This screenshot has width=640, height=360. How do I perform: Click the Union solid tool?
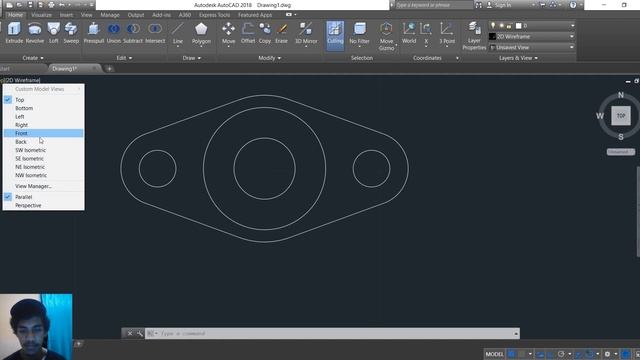(114, 33)
